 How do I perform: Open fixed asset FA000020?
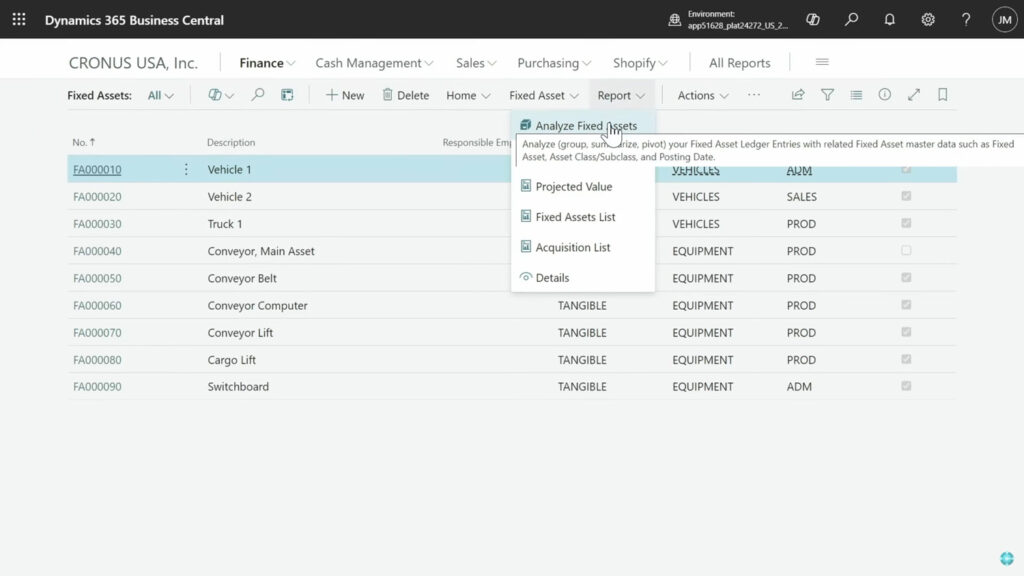(97, 197)
